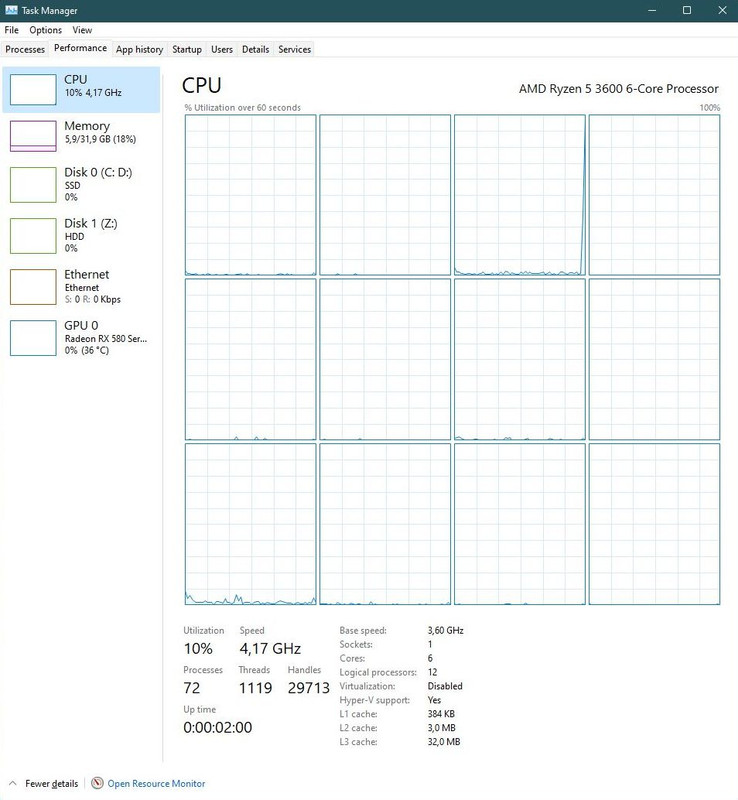Click the Up time value 0:00:02:00
738x800 pixels.
click(217, 727)
